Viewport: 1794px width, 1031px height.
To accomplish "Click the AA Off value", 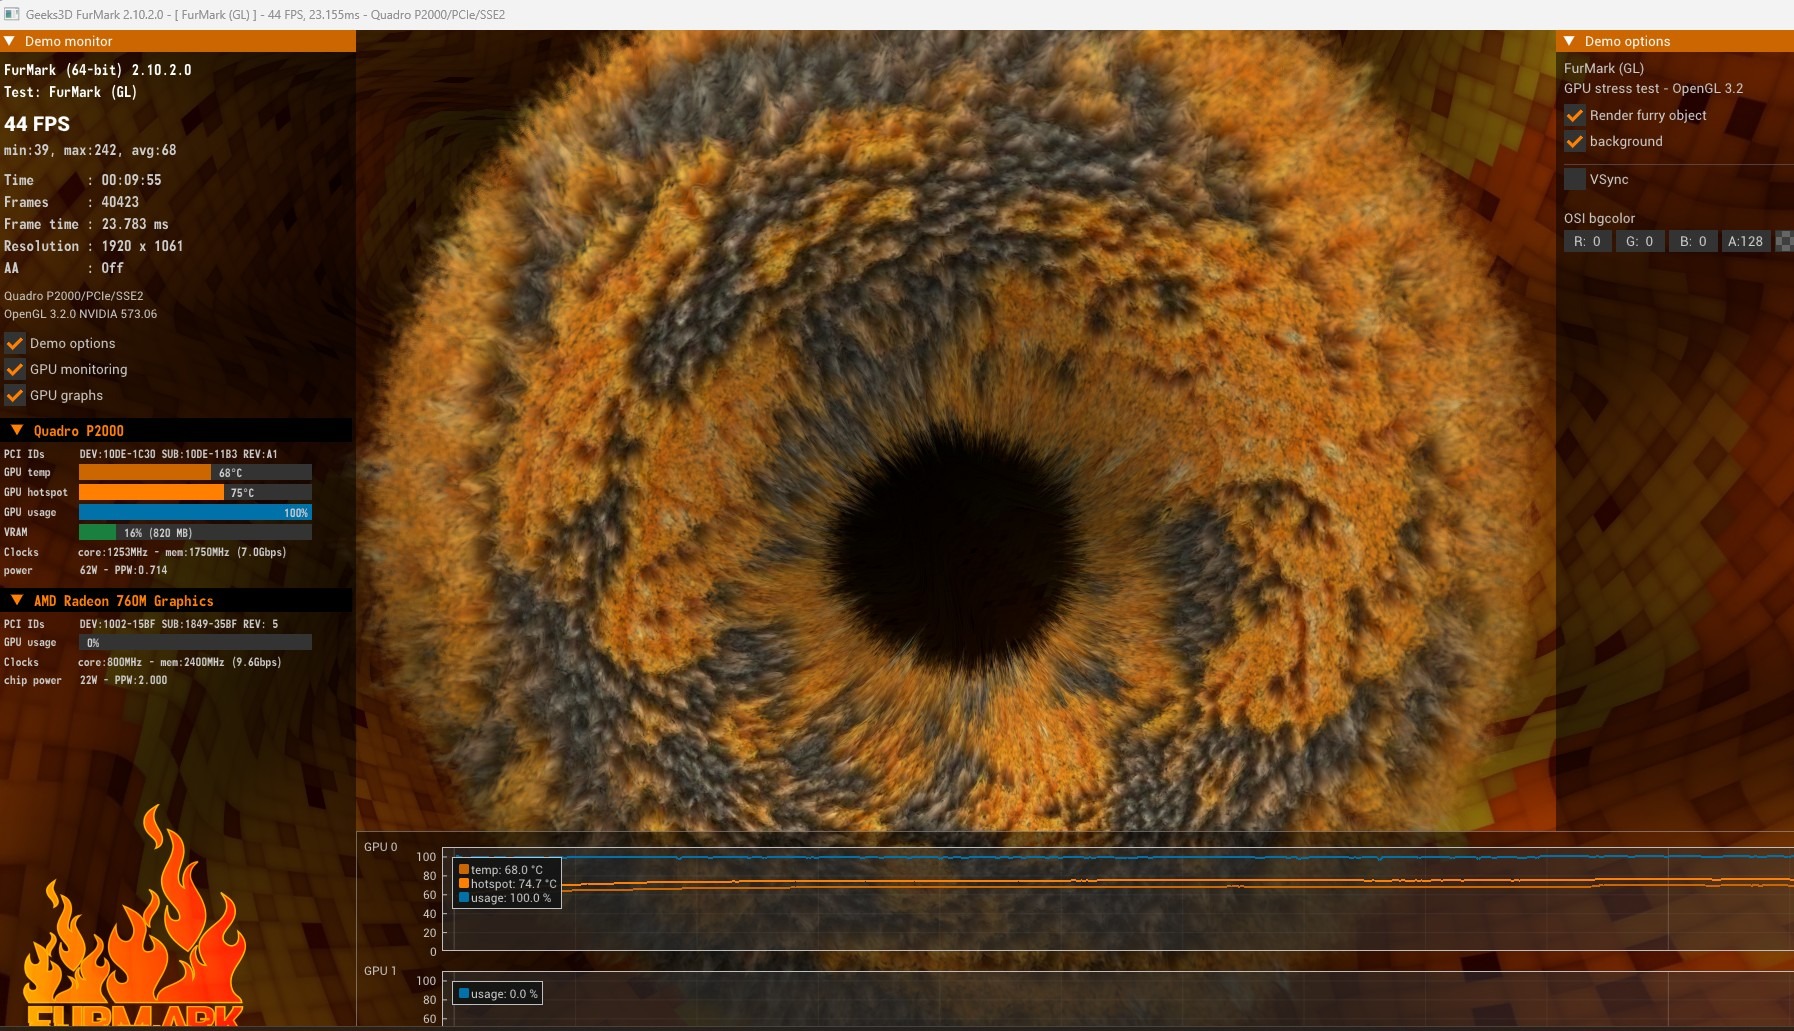I will (112, 268).
